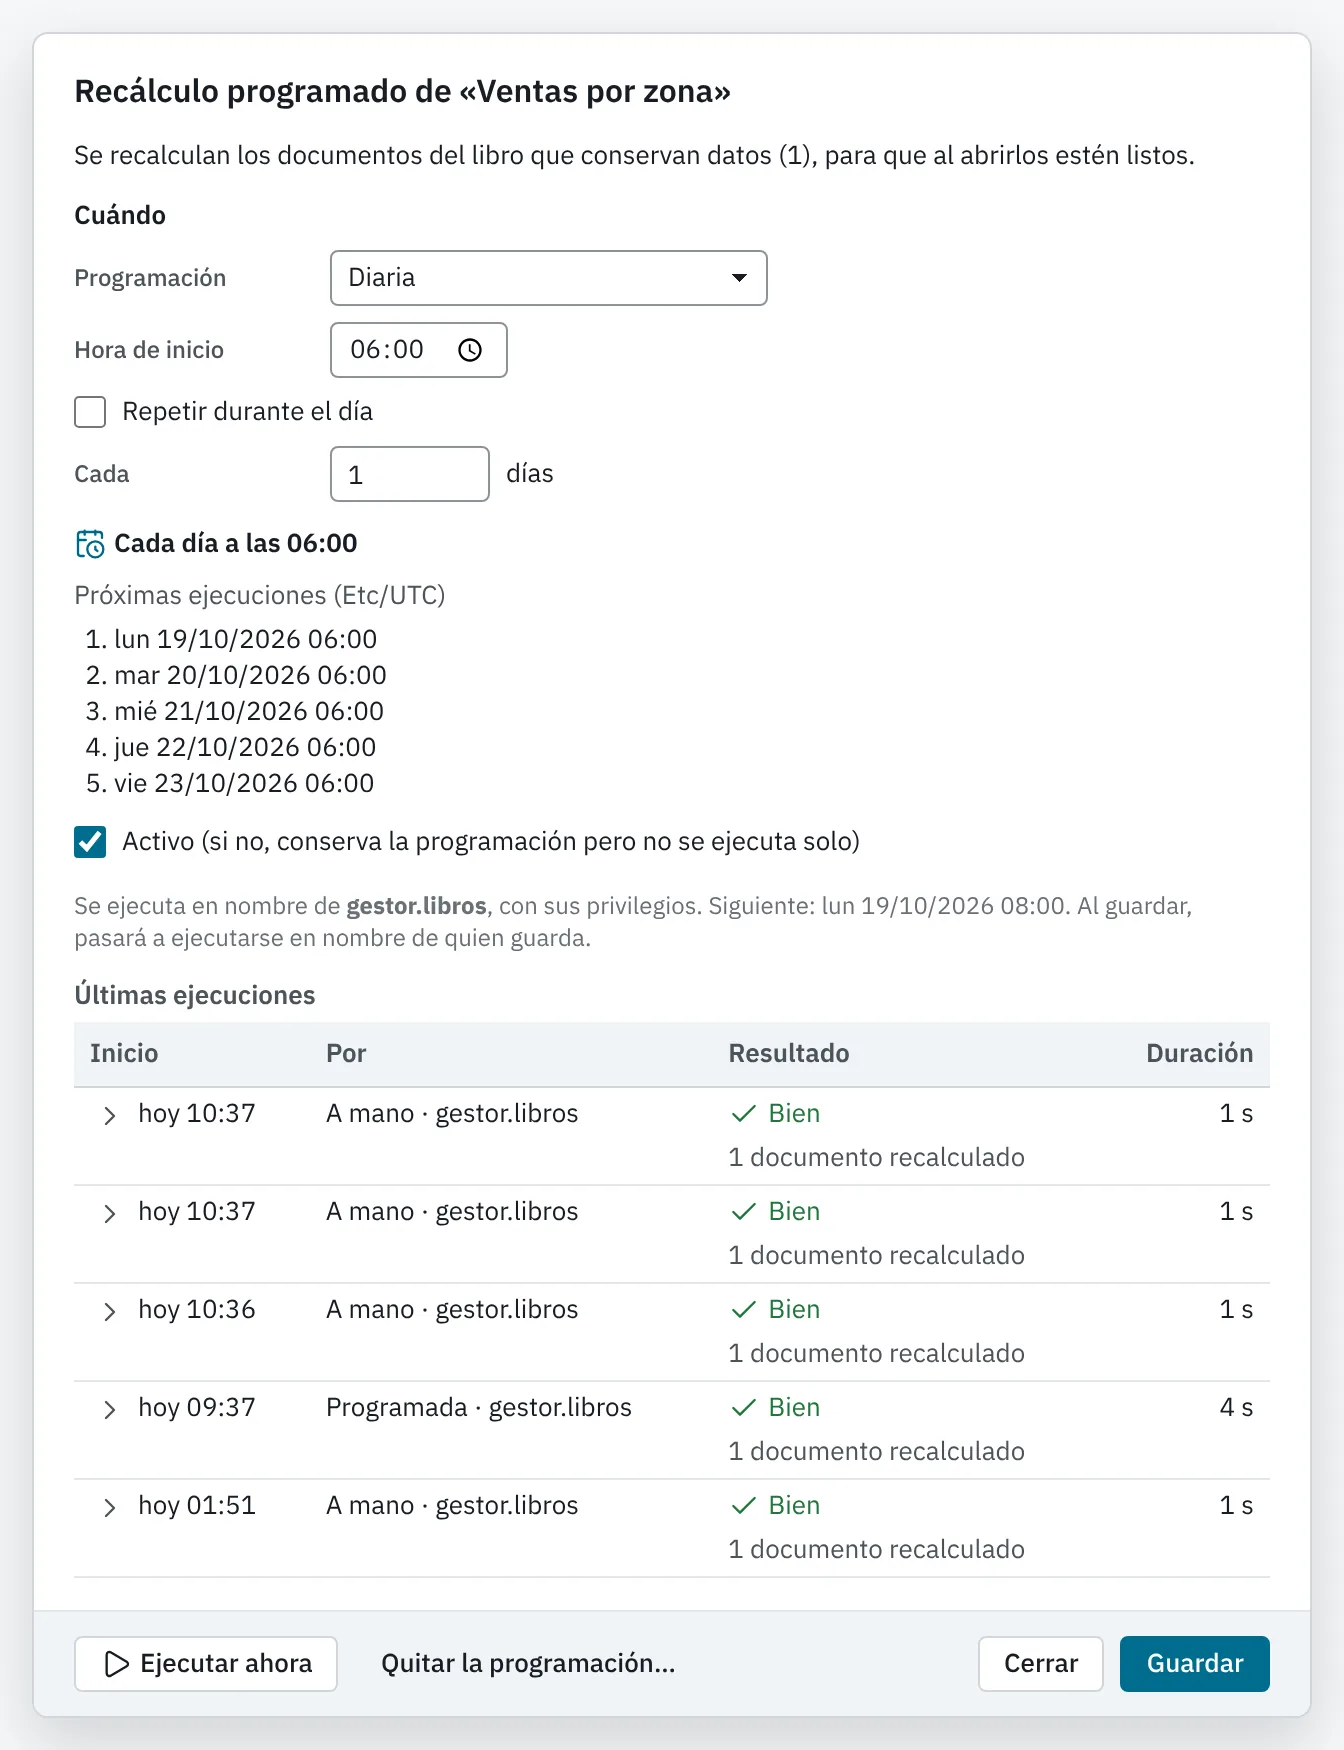Click the "Últimas ejecuciones" heading

coord(195,996)
